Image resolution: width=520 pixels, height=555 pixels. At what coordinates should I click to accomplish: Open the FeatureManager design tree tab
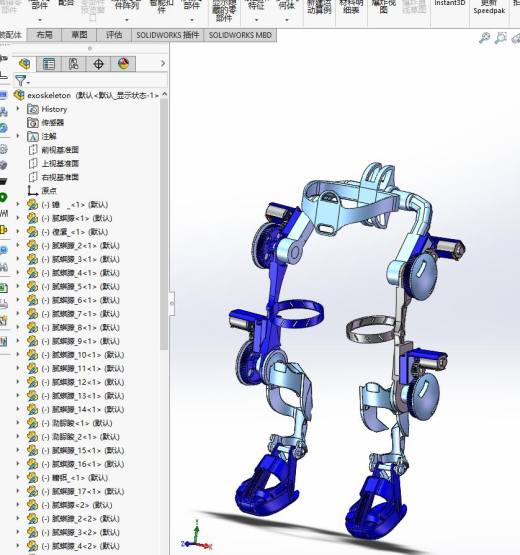(x=24, y=64)
